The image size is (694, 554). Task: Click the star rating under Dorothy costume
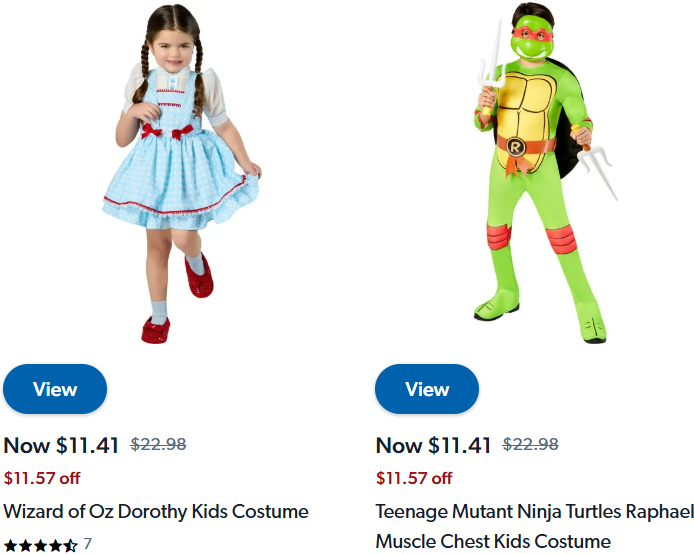40,545
